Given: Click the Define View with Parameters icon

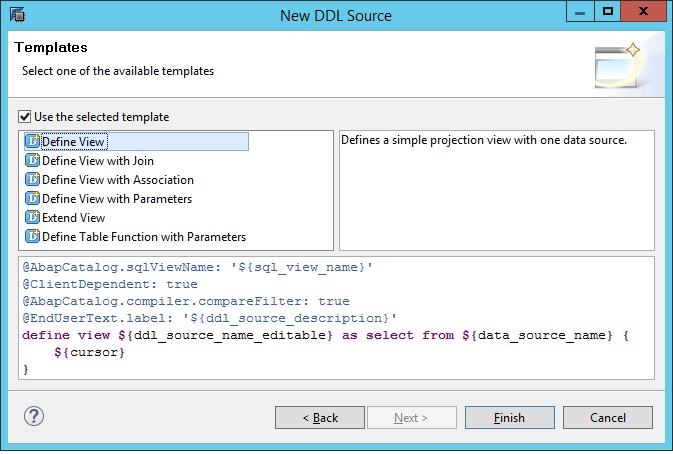Looking at the screenshot, I should pos(32,198).
